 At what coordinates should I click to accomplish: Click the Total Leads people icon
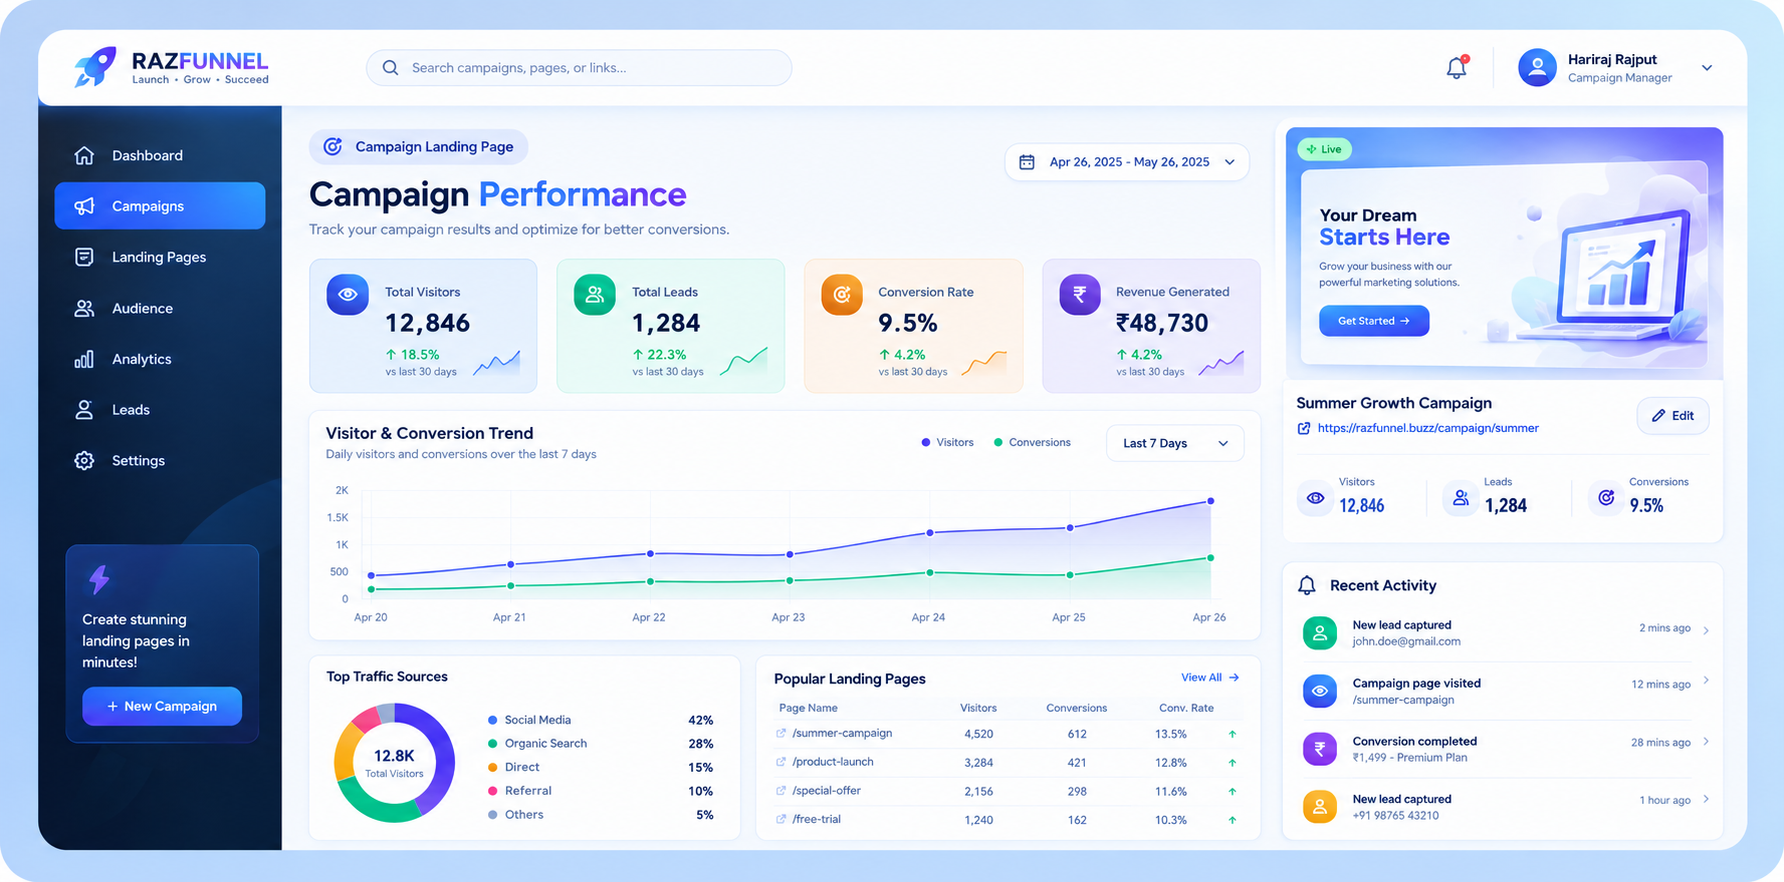594,294
